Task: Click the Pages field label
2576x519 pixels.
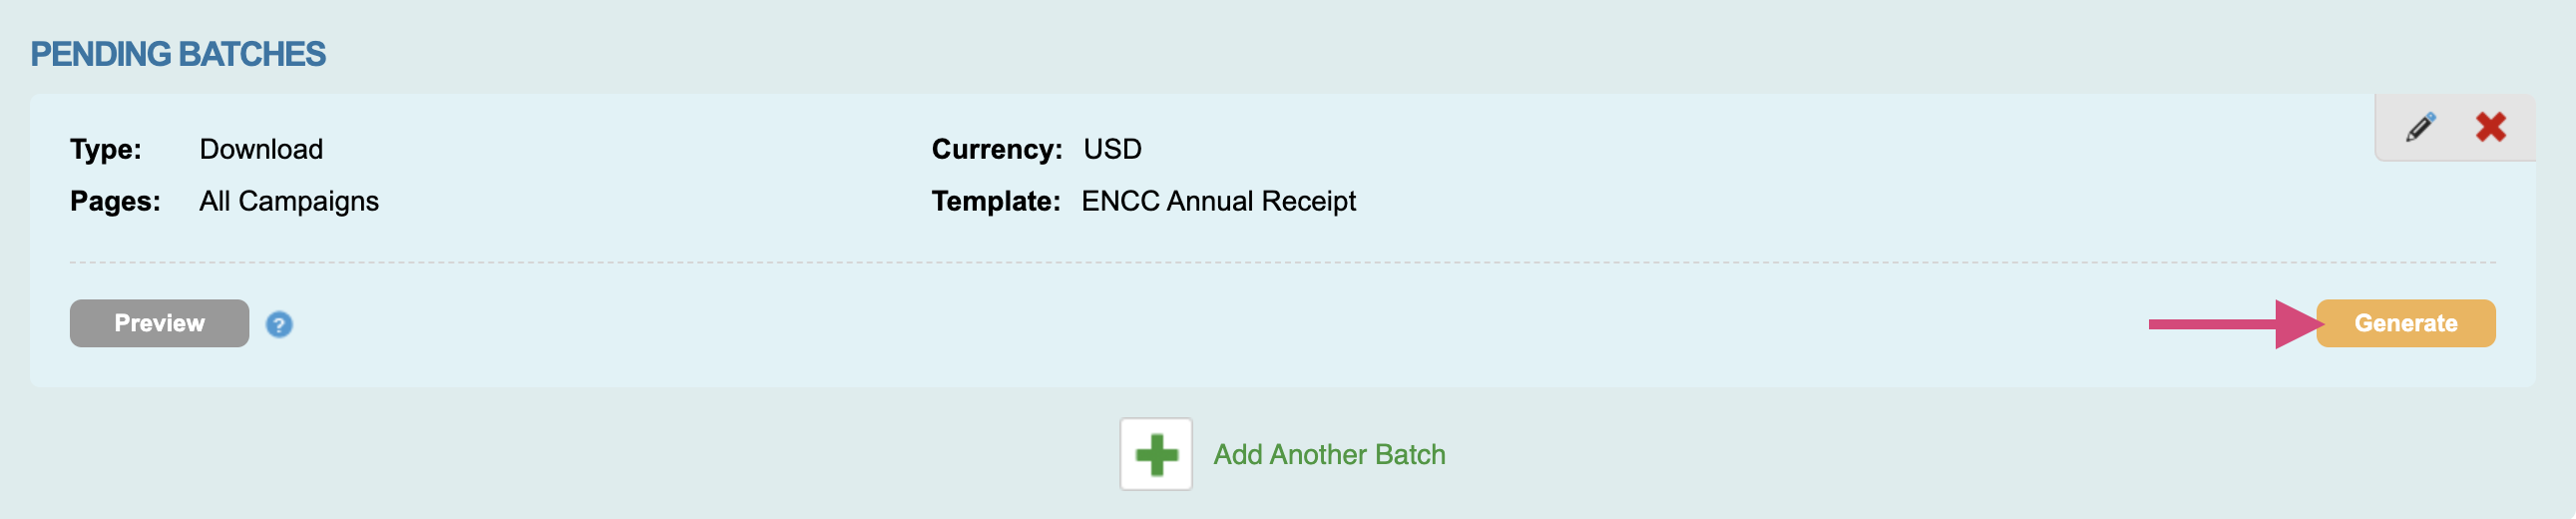Action: [x=115, y=201]
